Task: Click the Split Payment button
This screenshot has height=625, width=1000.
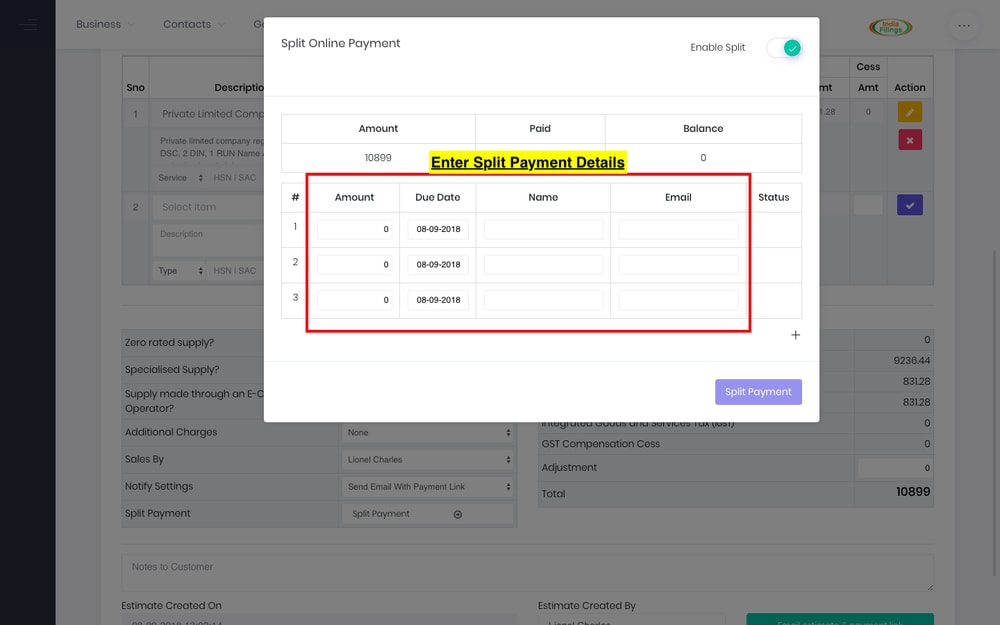Action: pos(758,391)
